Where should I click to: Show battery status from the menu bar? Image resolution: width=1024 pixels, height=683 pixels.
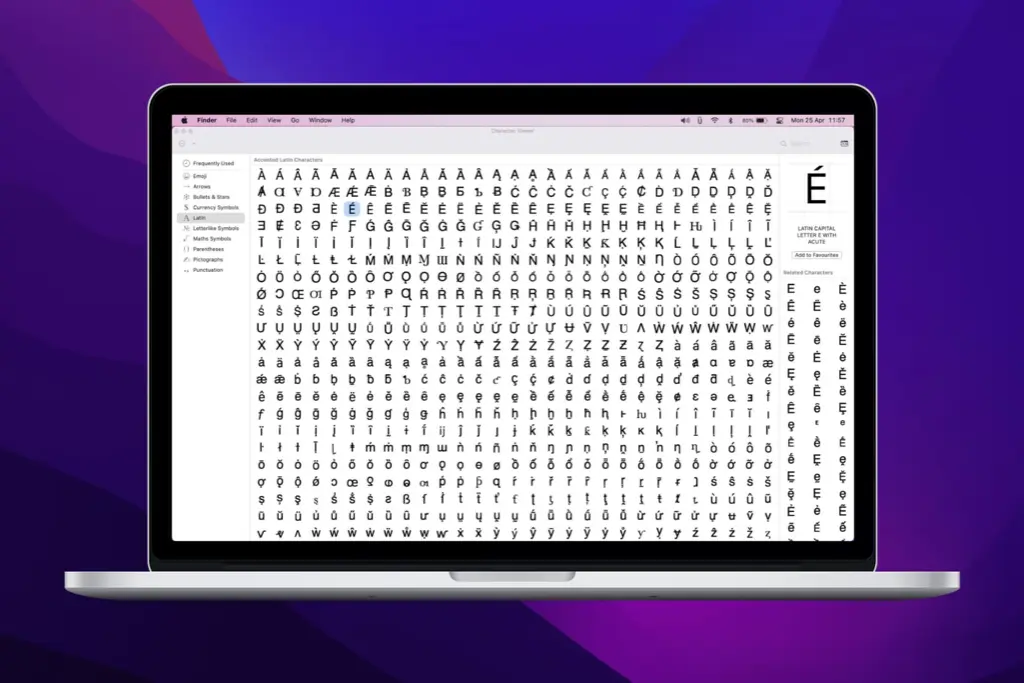click(754, 120)
